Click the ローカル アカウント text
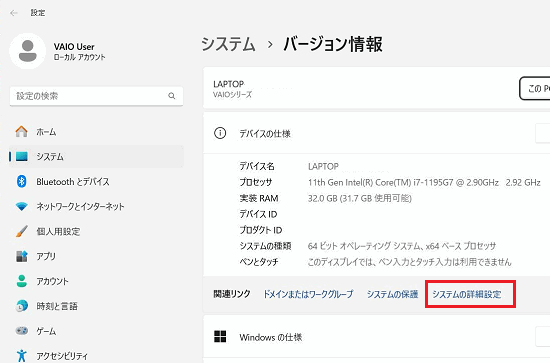550x363 pixels. pos(79,57)
